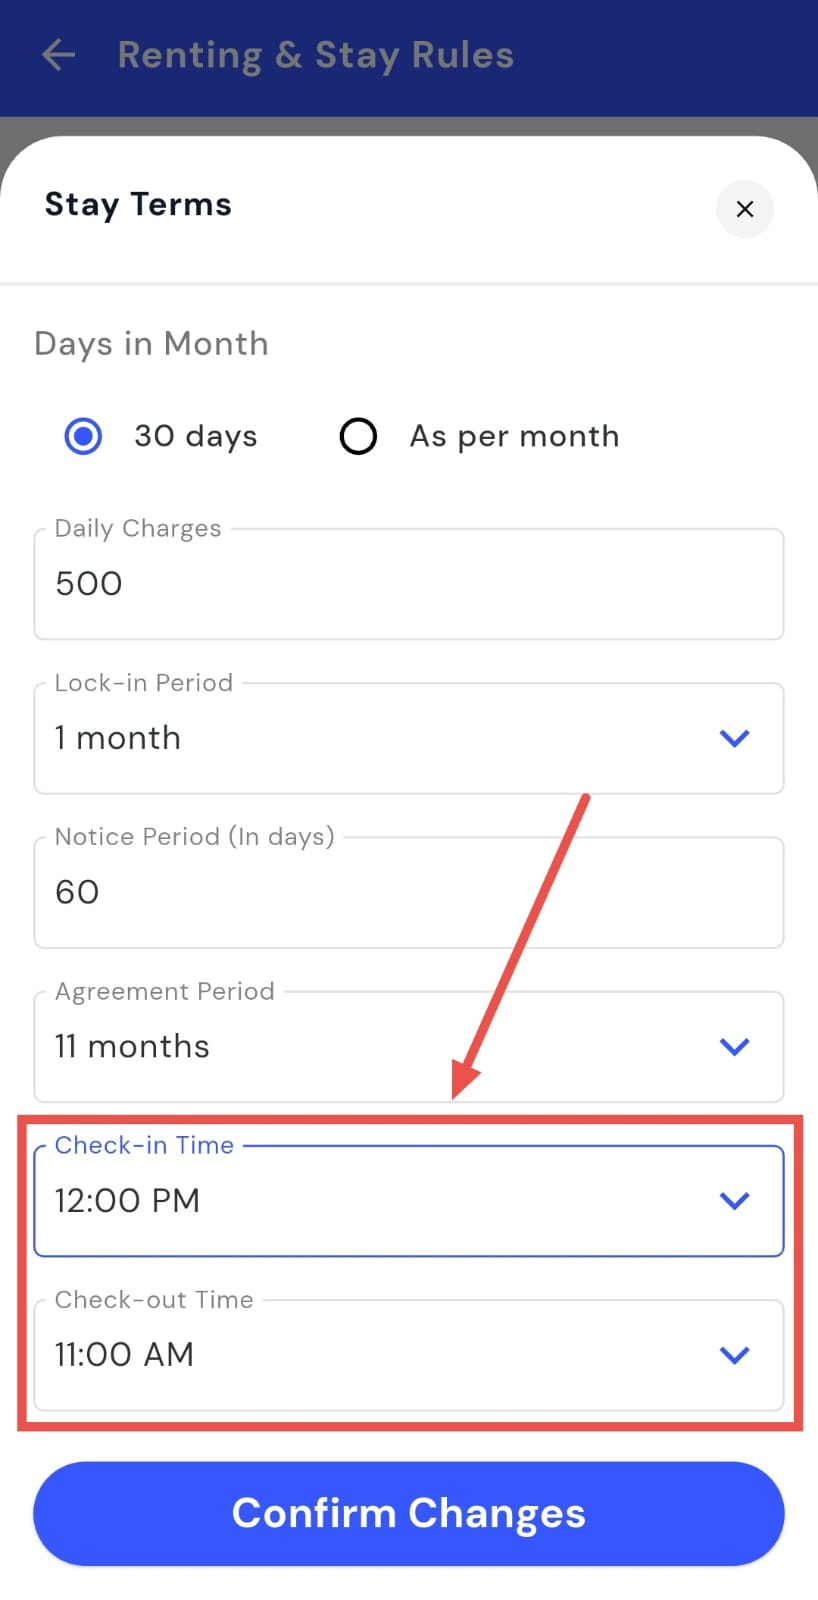The image size is (818, 1600).
Task: Click the Days in Month label
Action: pyautogui.click(x=151, y=343)
